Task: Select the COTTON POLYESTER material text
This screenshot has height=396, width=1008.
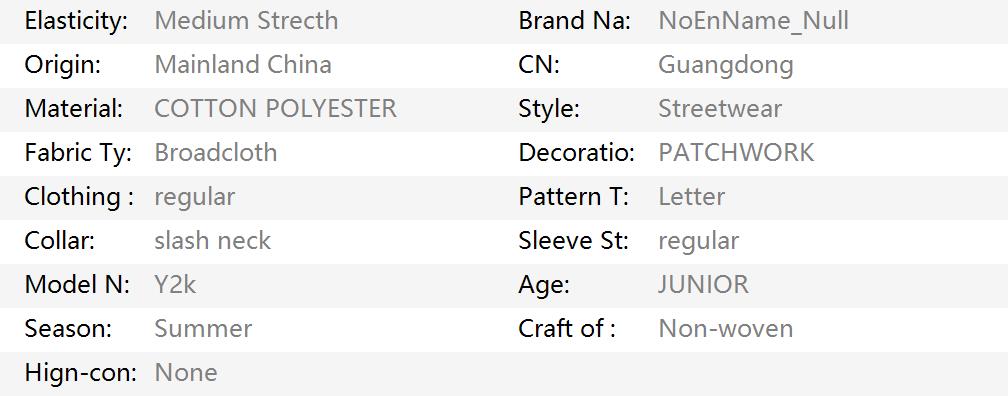Action: point(276,109)
